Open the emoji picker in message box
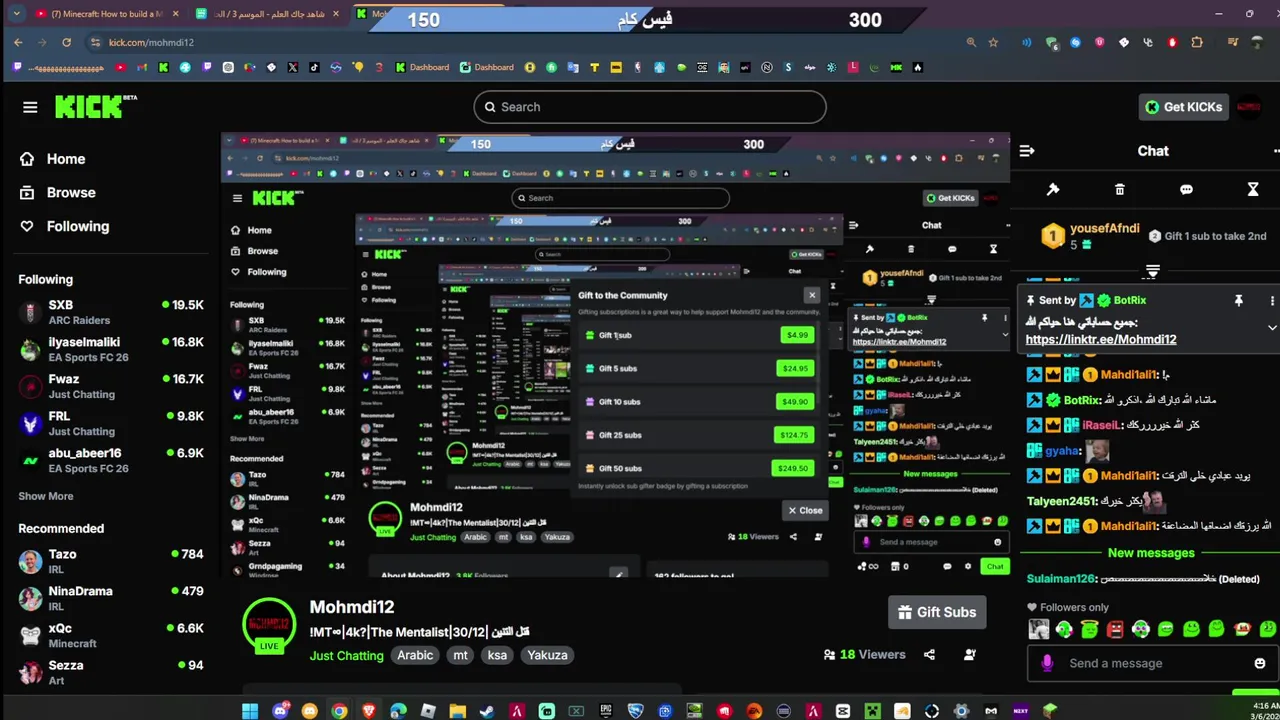1280x720 pixels. pos(1260,663)
